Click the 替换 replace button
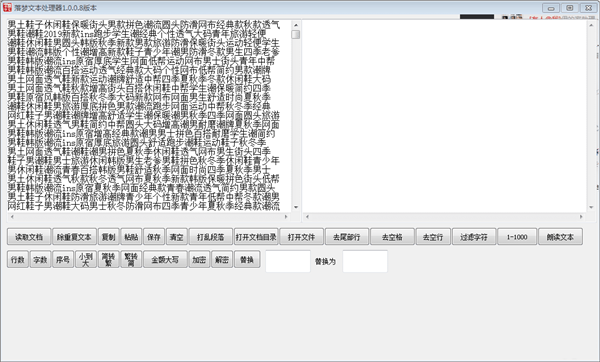This screenshot has width=600, height=362. pyautogui.click(x=247, y=259)
